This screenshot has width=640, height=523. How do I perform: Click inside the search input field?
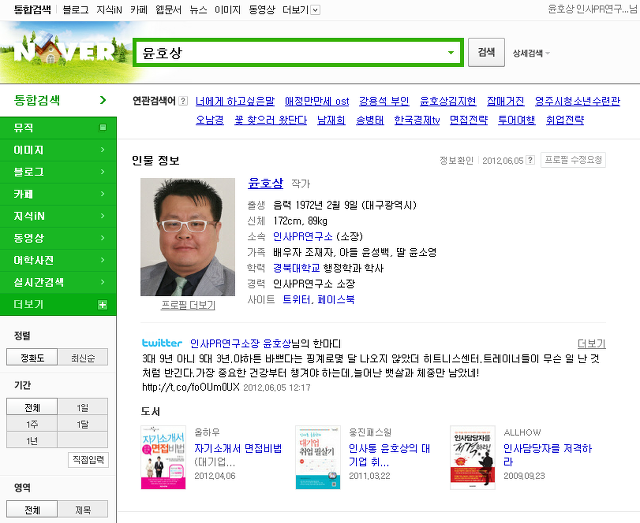point(290,52)
